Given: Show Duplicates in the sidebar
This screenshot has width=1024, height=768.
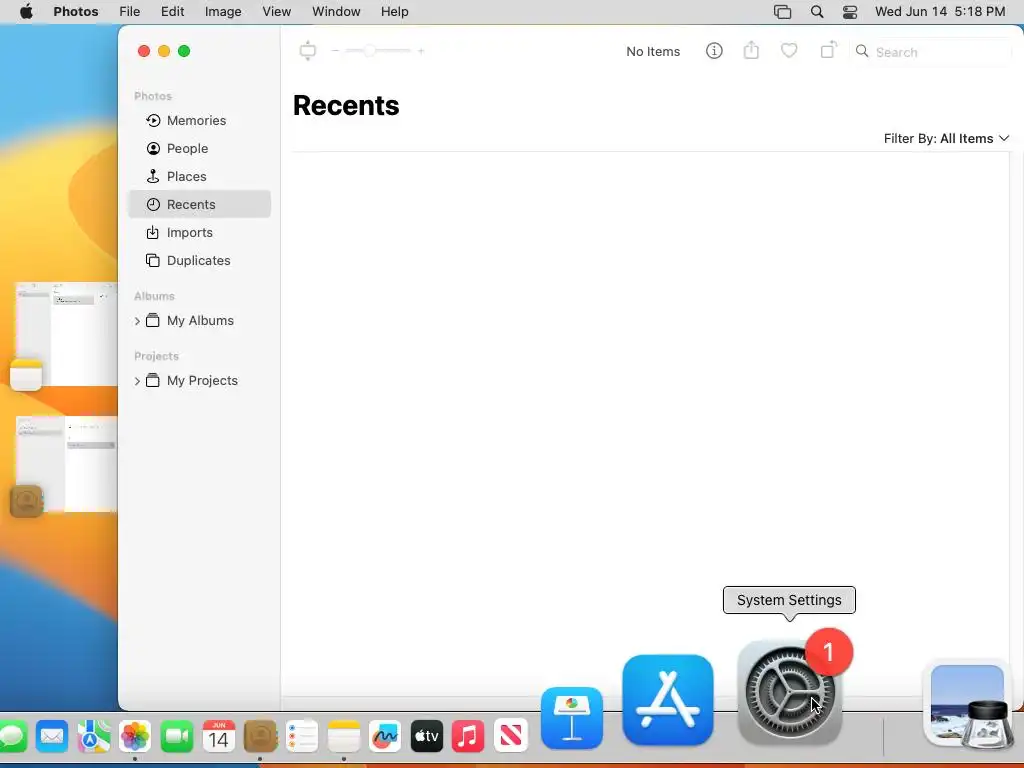Looking at the screenshot, I should click(x=199, y=261).
